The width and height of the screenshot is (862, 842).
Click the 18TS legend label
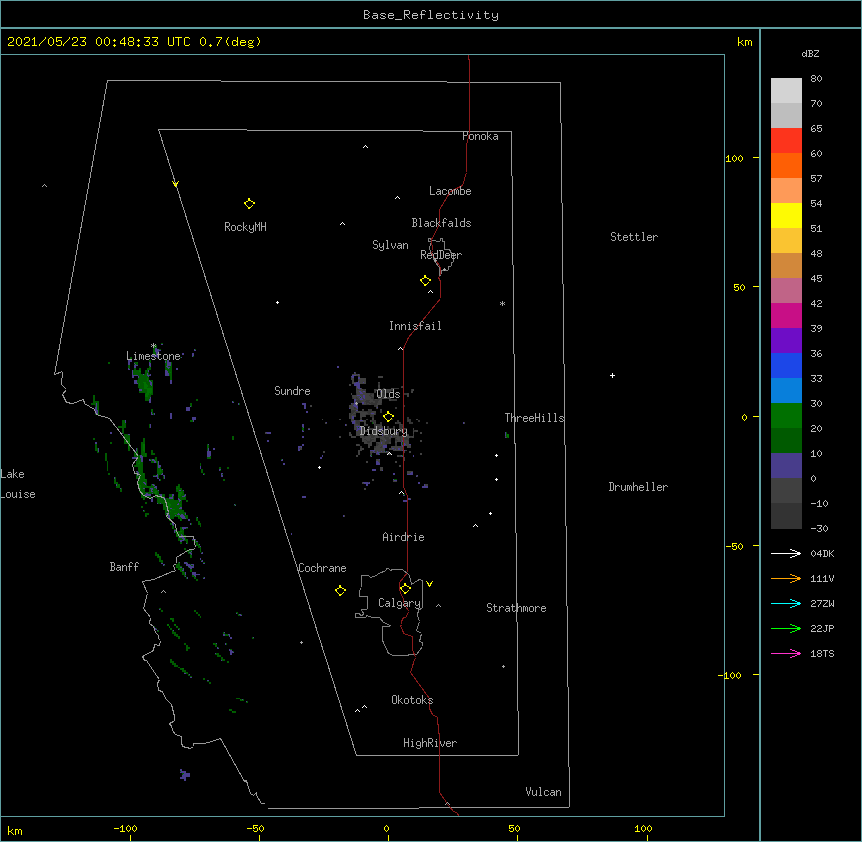click(x=822, y=653)
